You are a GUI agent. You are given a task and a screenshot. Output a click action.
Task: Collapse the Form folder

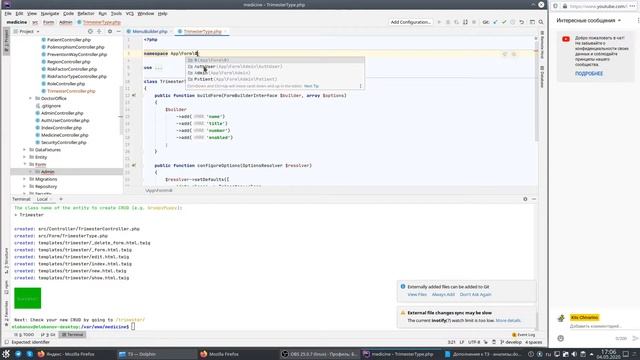[x=24, y=164]
